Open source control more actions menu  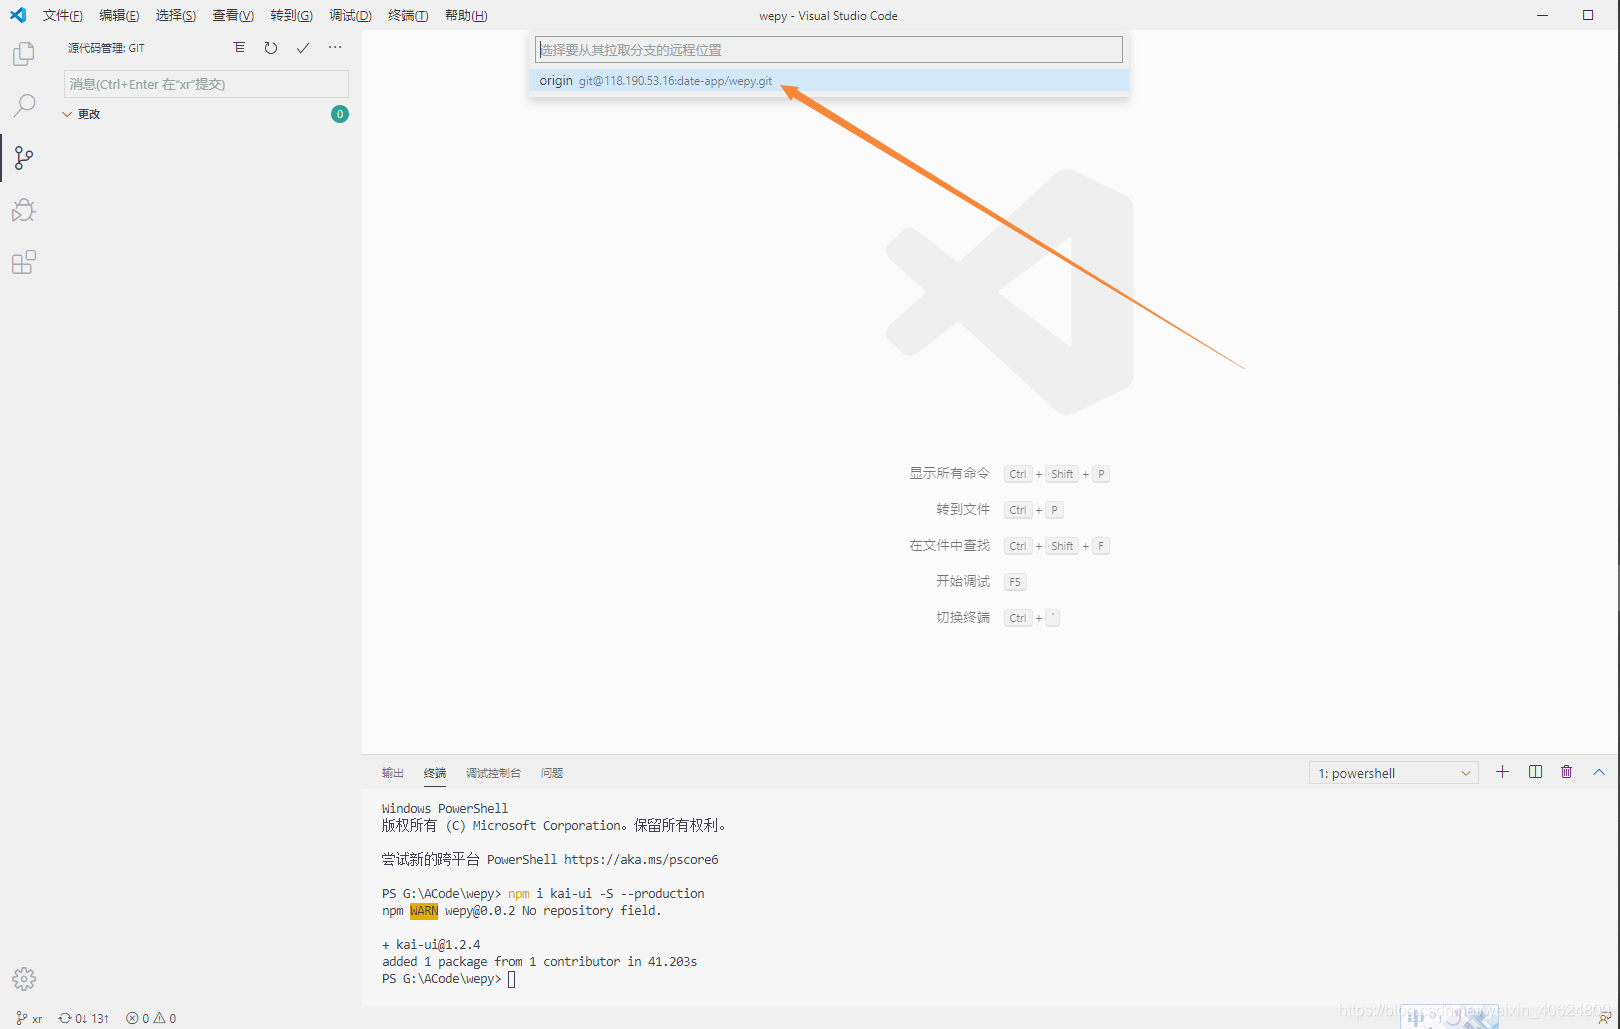335,48
